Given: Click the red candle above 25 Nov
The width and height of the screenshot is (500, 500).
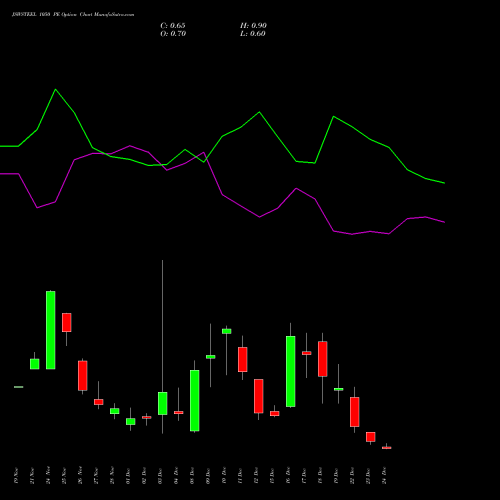Looking at the screenshot, I should (x=67, y=322).
